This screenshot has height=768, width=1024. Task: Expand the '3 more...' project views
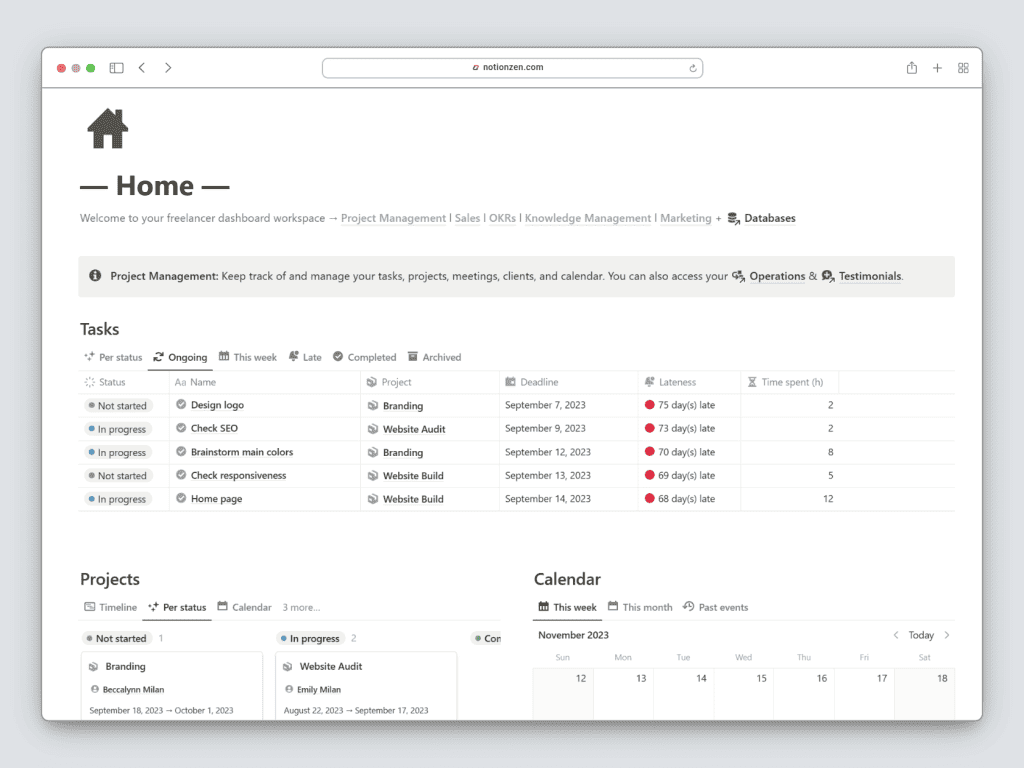pyautogui.click(x=301, y=607)
